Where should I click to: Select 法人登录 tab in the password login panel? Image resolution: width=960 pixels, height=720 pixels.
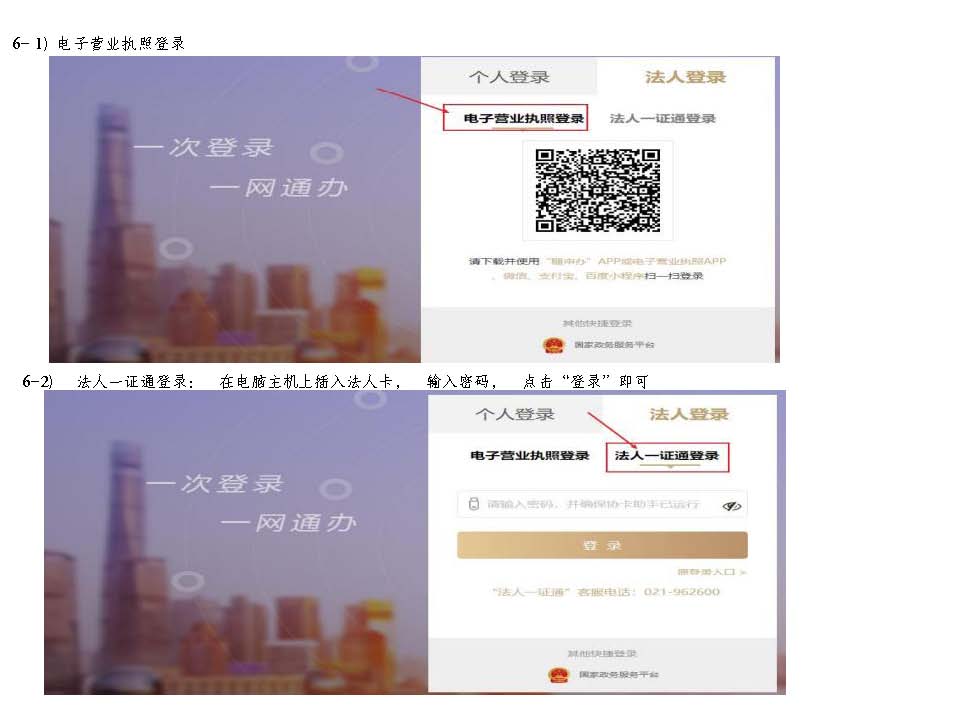pyautogui.click(x=689, y=414)
